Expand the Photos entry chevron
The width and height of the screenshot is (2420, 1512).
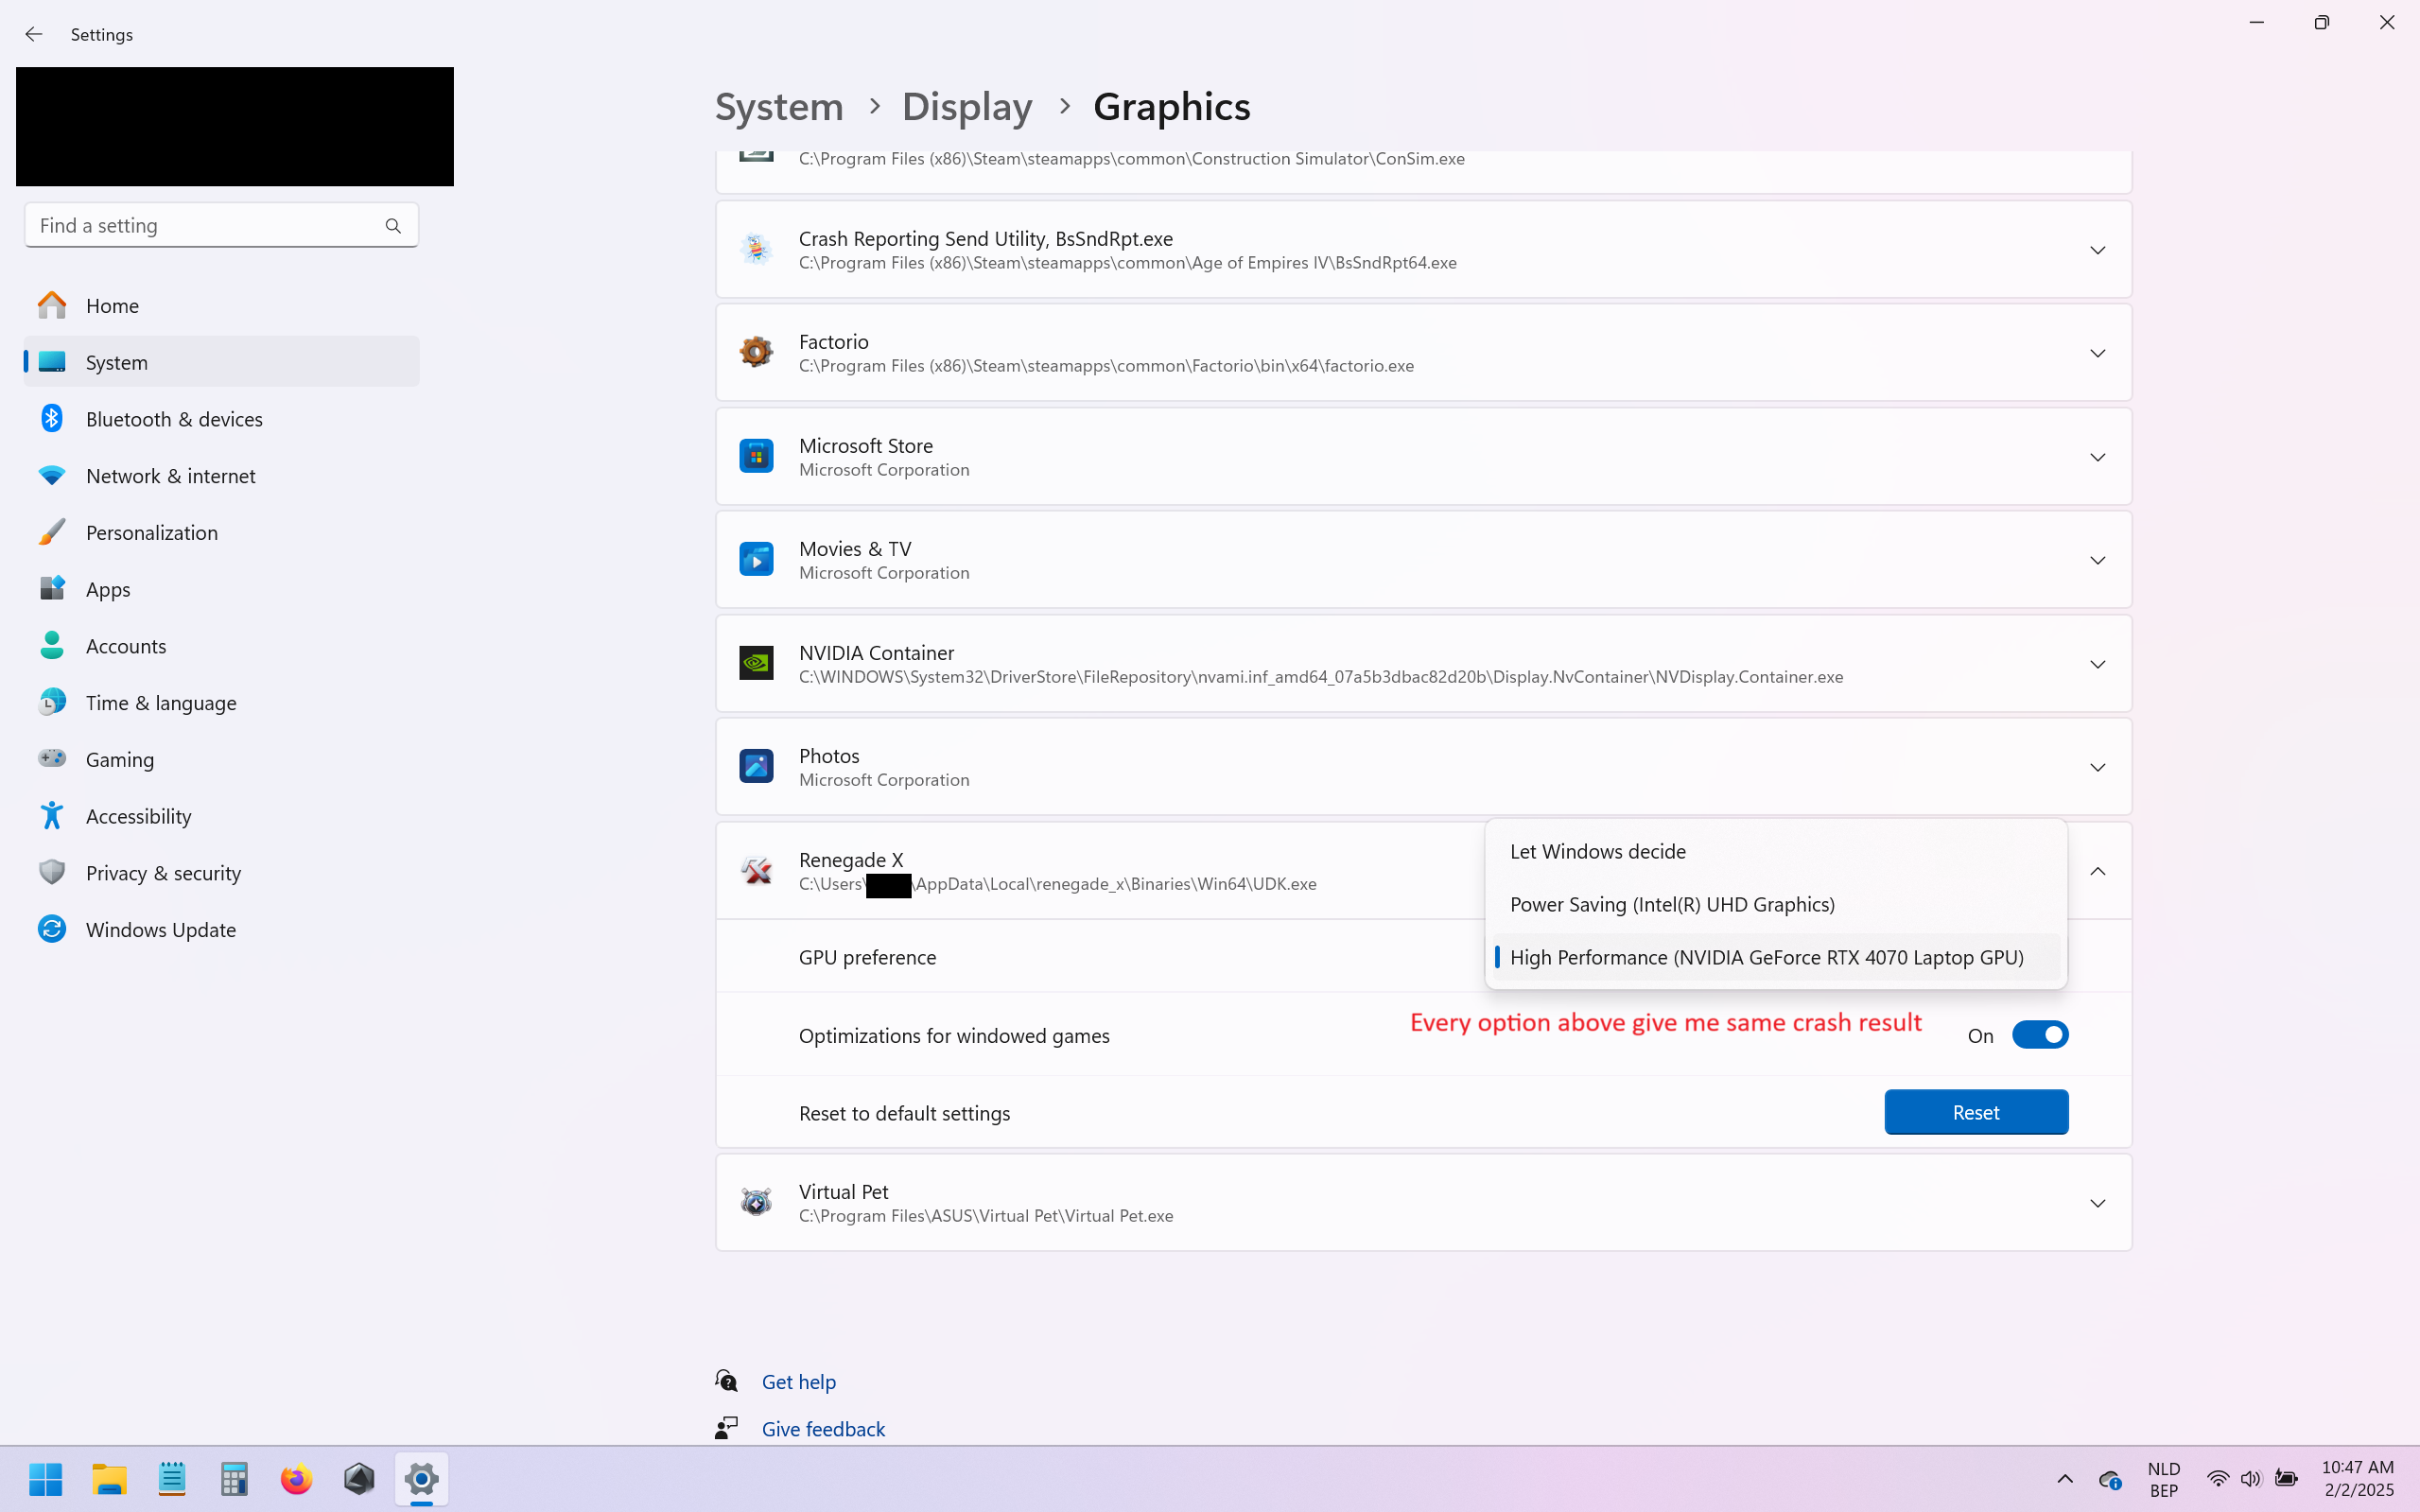coord(2097,767)
